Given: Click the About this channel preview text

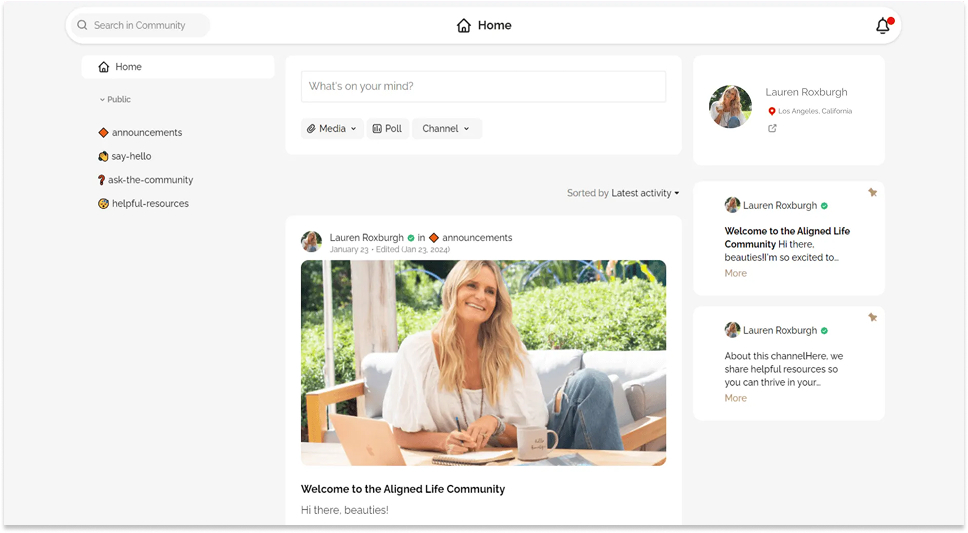Looking at the screenshot, I should coord(783,369).
